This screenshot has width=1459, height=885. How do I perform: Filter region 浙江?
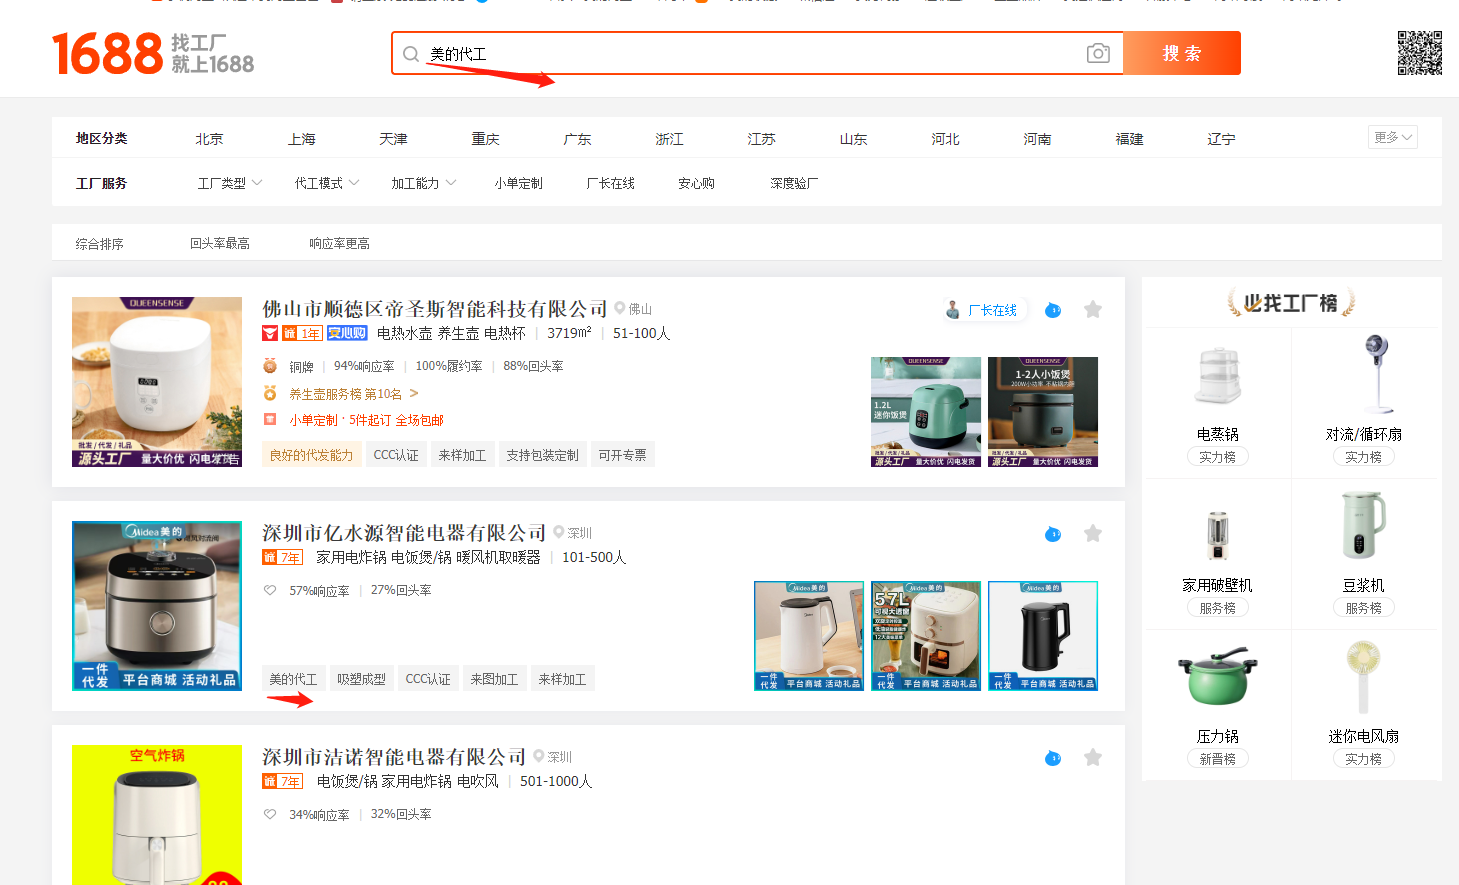click(x=669, y=139)
